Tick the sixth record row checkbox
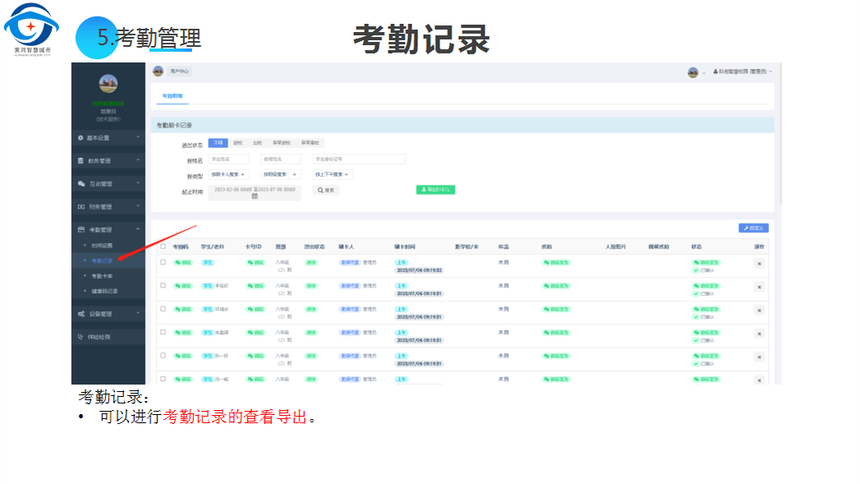Screen dimensions: 860x484 pyautogui.click(x=163, y=379)
